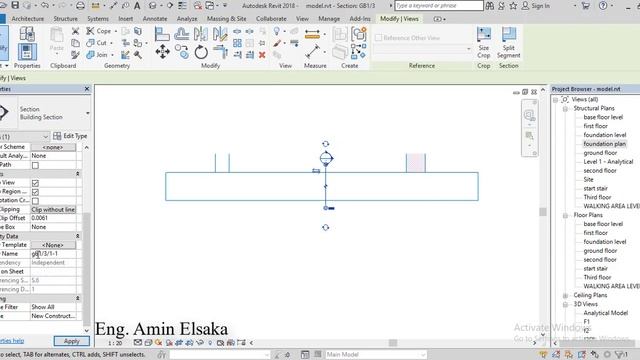Click the red Delete icon
The height and width of the screenshot is (360, 640).
pyautogui.click(x=262, y=55)
